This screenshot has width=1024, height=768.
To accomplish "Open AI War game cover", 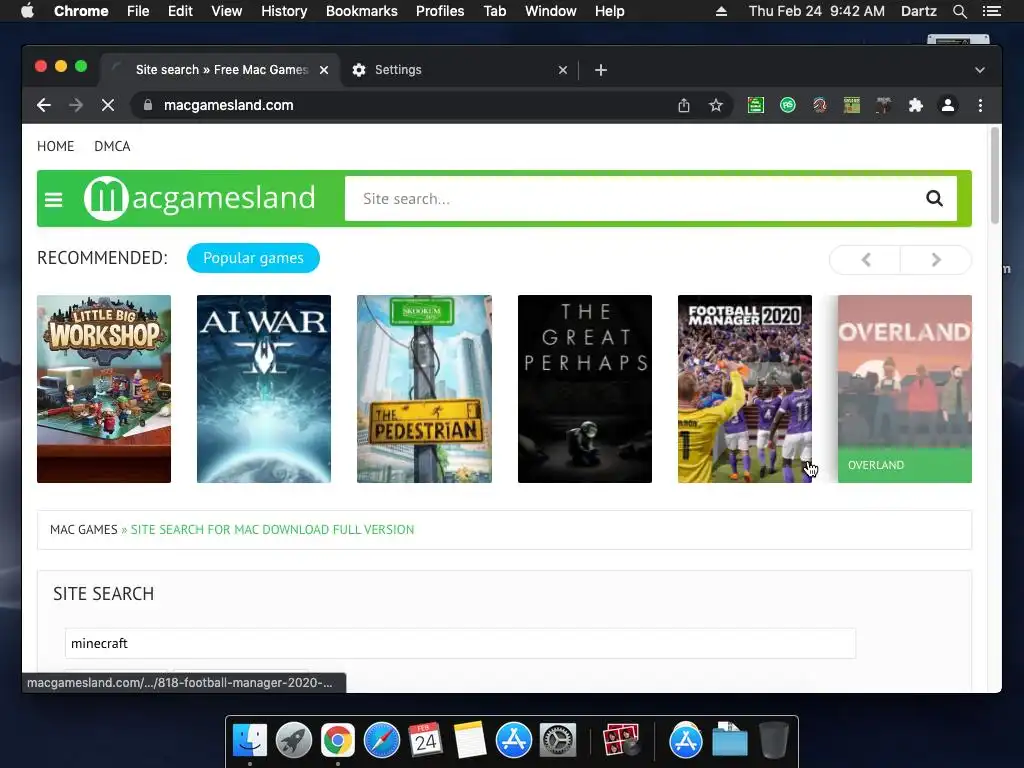I will point(264,389).
